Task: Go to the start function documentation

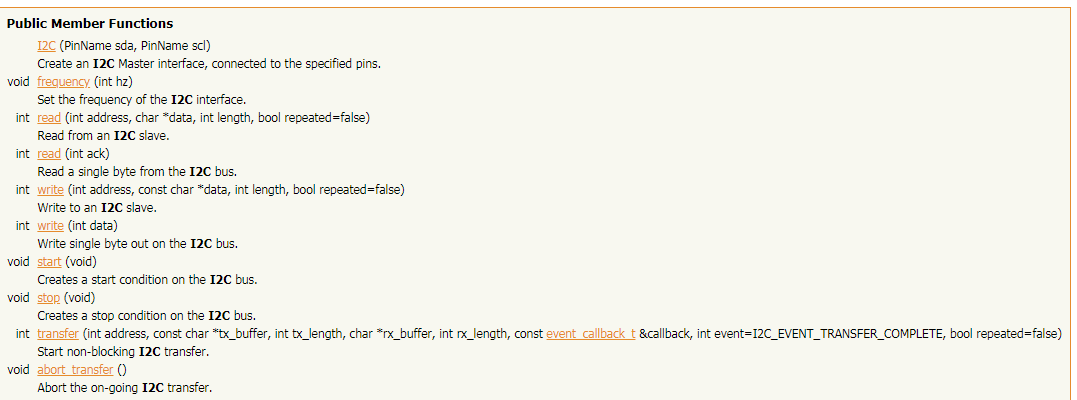Action: point(49,262)
